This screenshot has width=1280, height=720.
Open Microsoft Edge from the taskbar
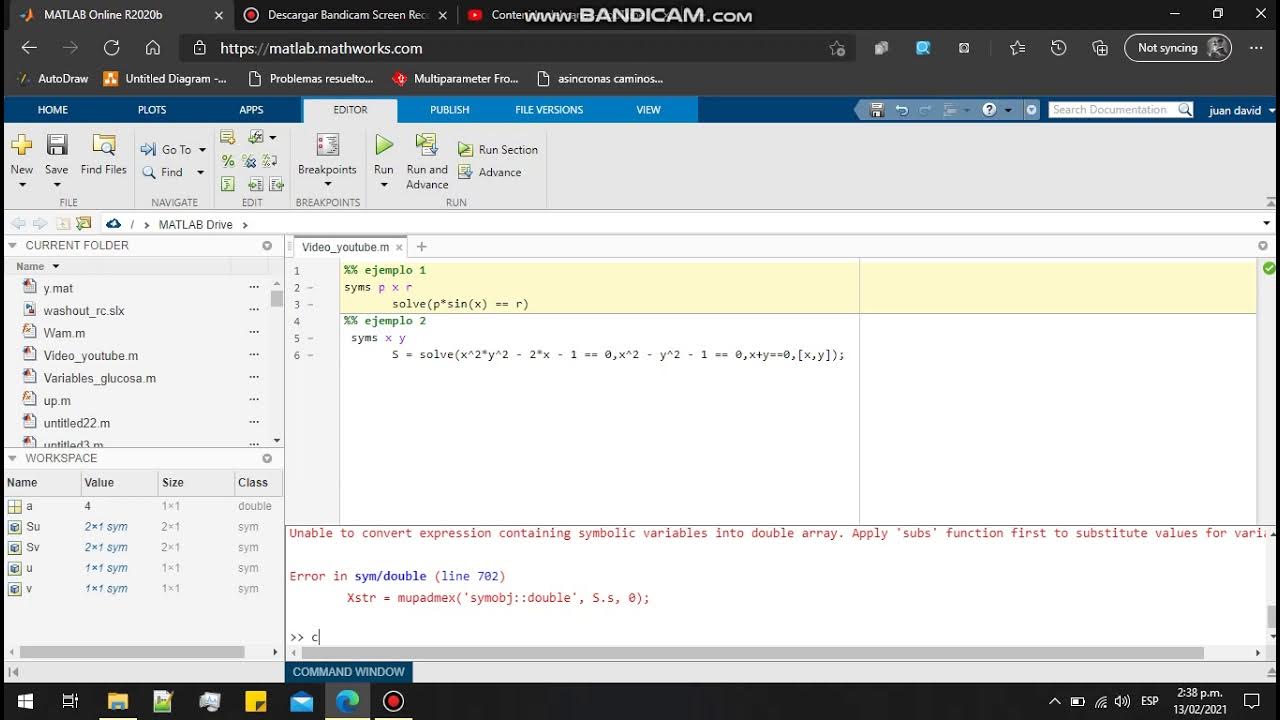(347, 701)
